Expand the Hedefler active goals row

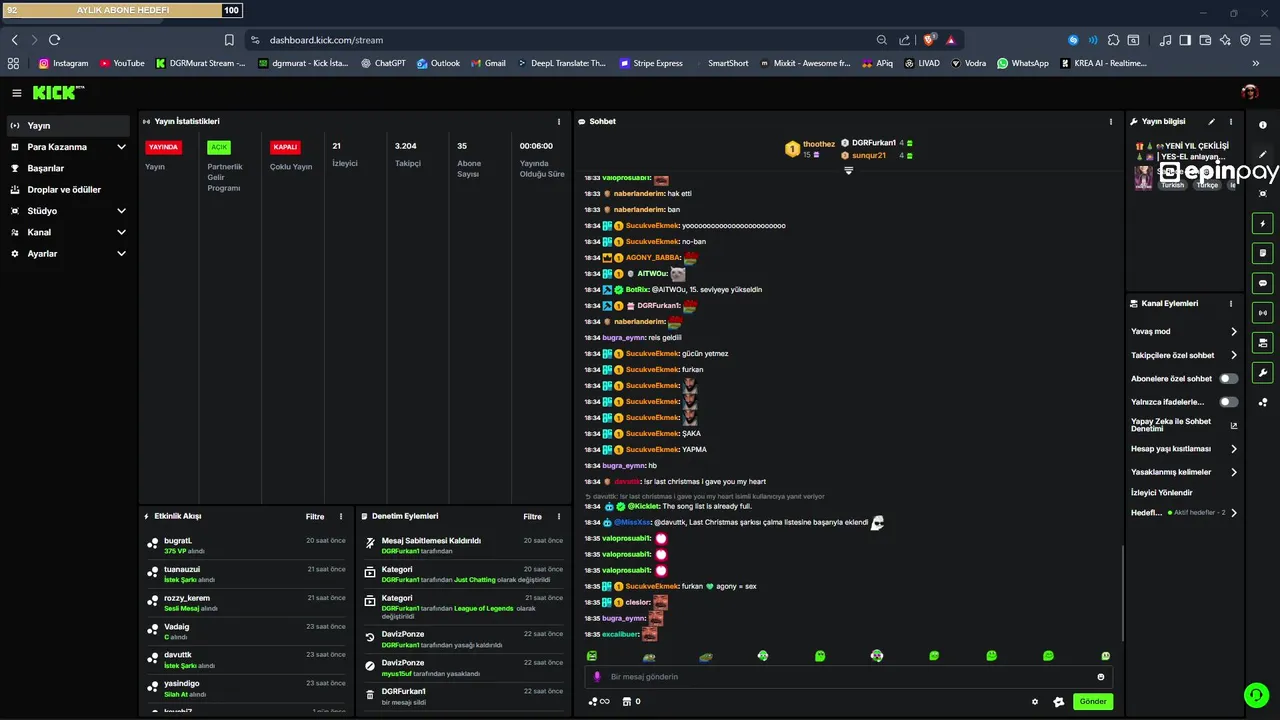[1184, 513]
